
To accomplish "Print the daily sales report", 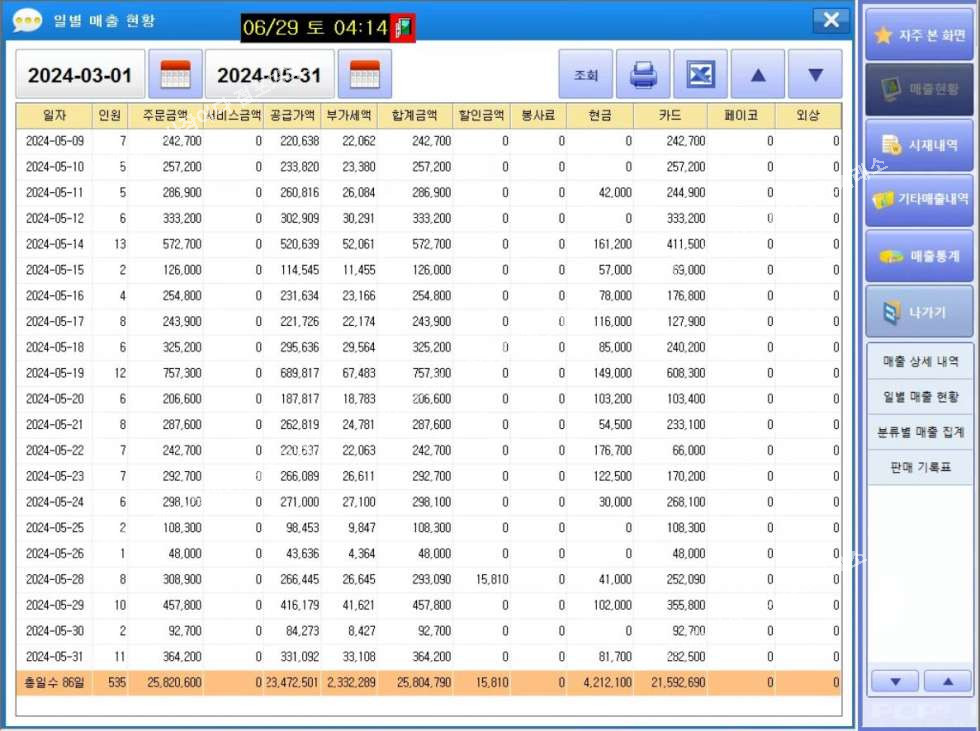I will click(x=643, y=74).
